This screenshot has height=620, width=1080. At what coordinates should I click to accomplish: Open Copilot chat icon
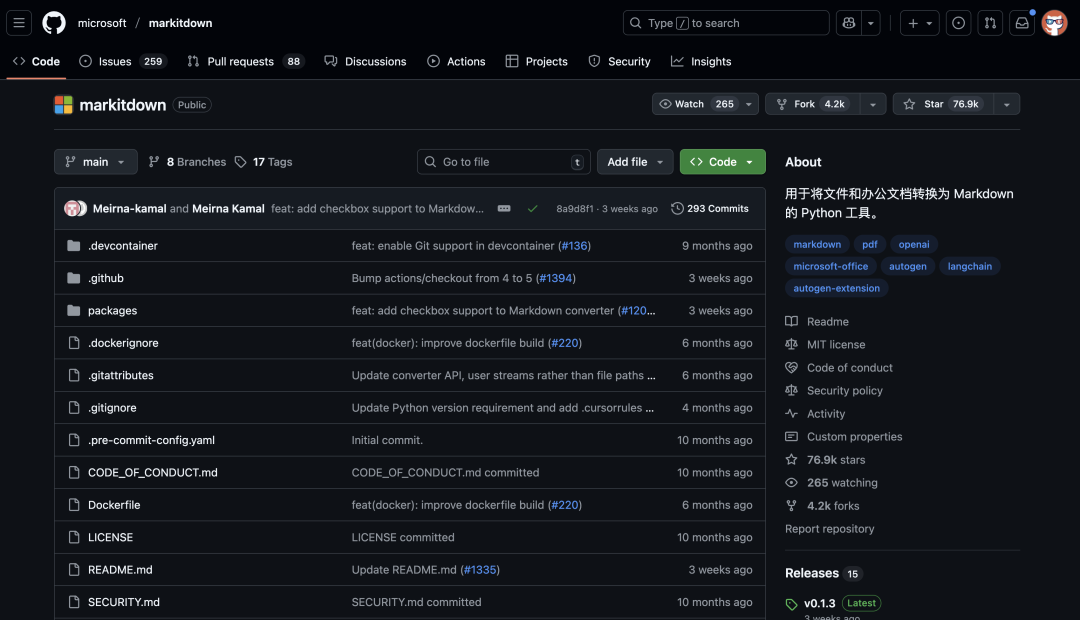coord(849,23)
